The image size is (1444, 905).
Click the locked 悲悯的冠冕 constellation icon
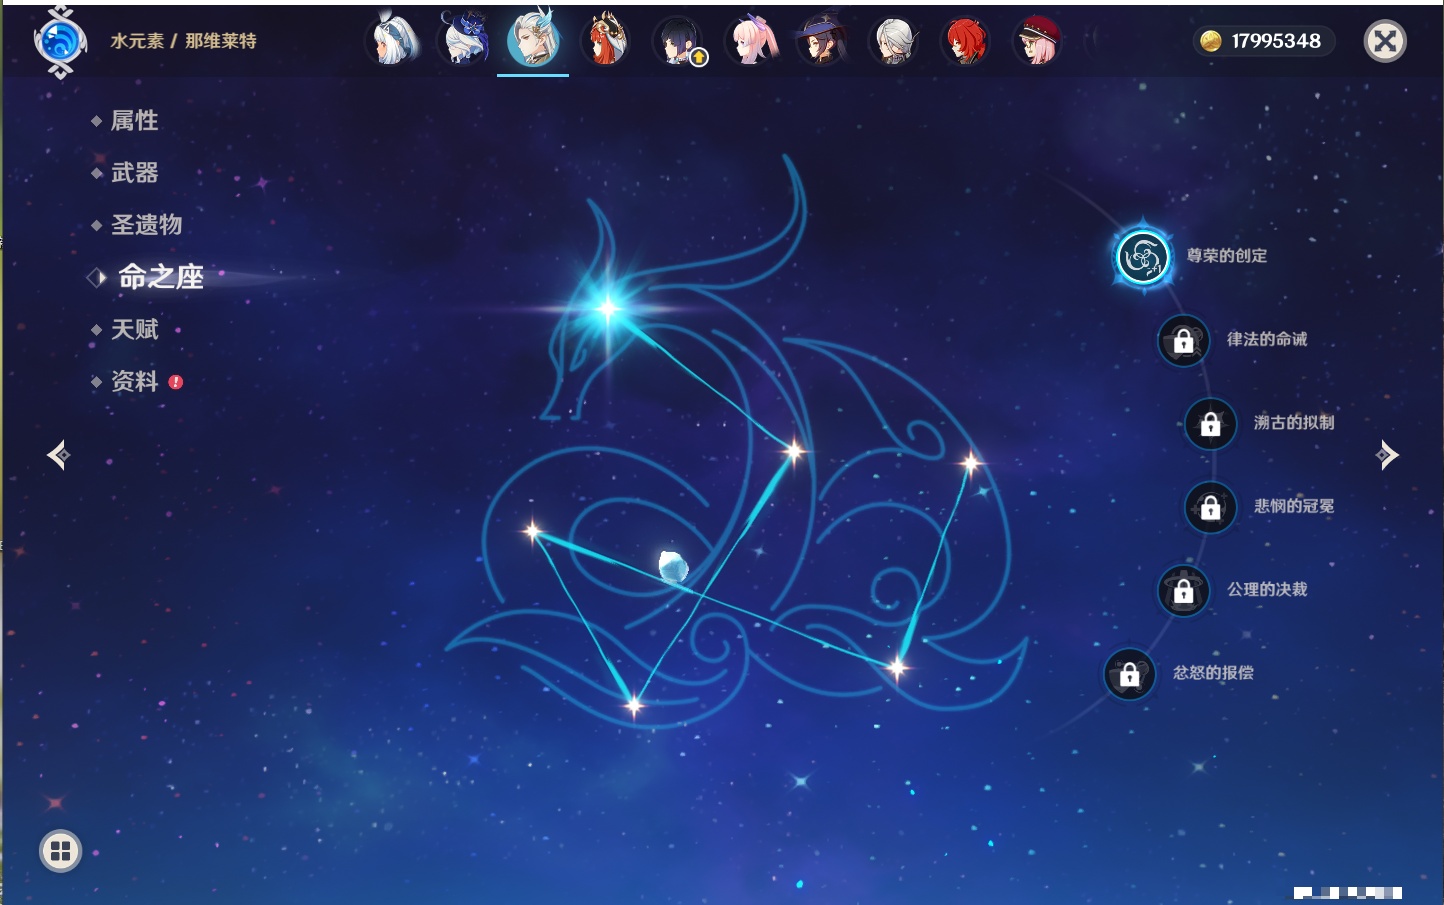click(1210, 508)
